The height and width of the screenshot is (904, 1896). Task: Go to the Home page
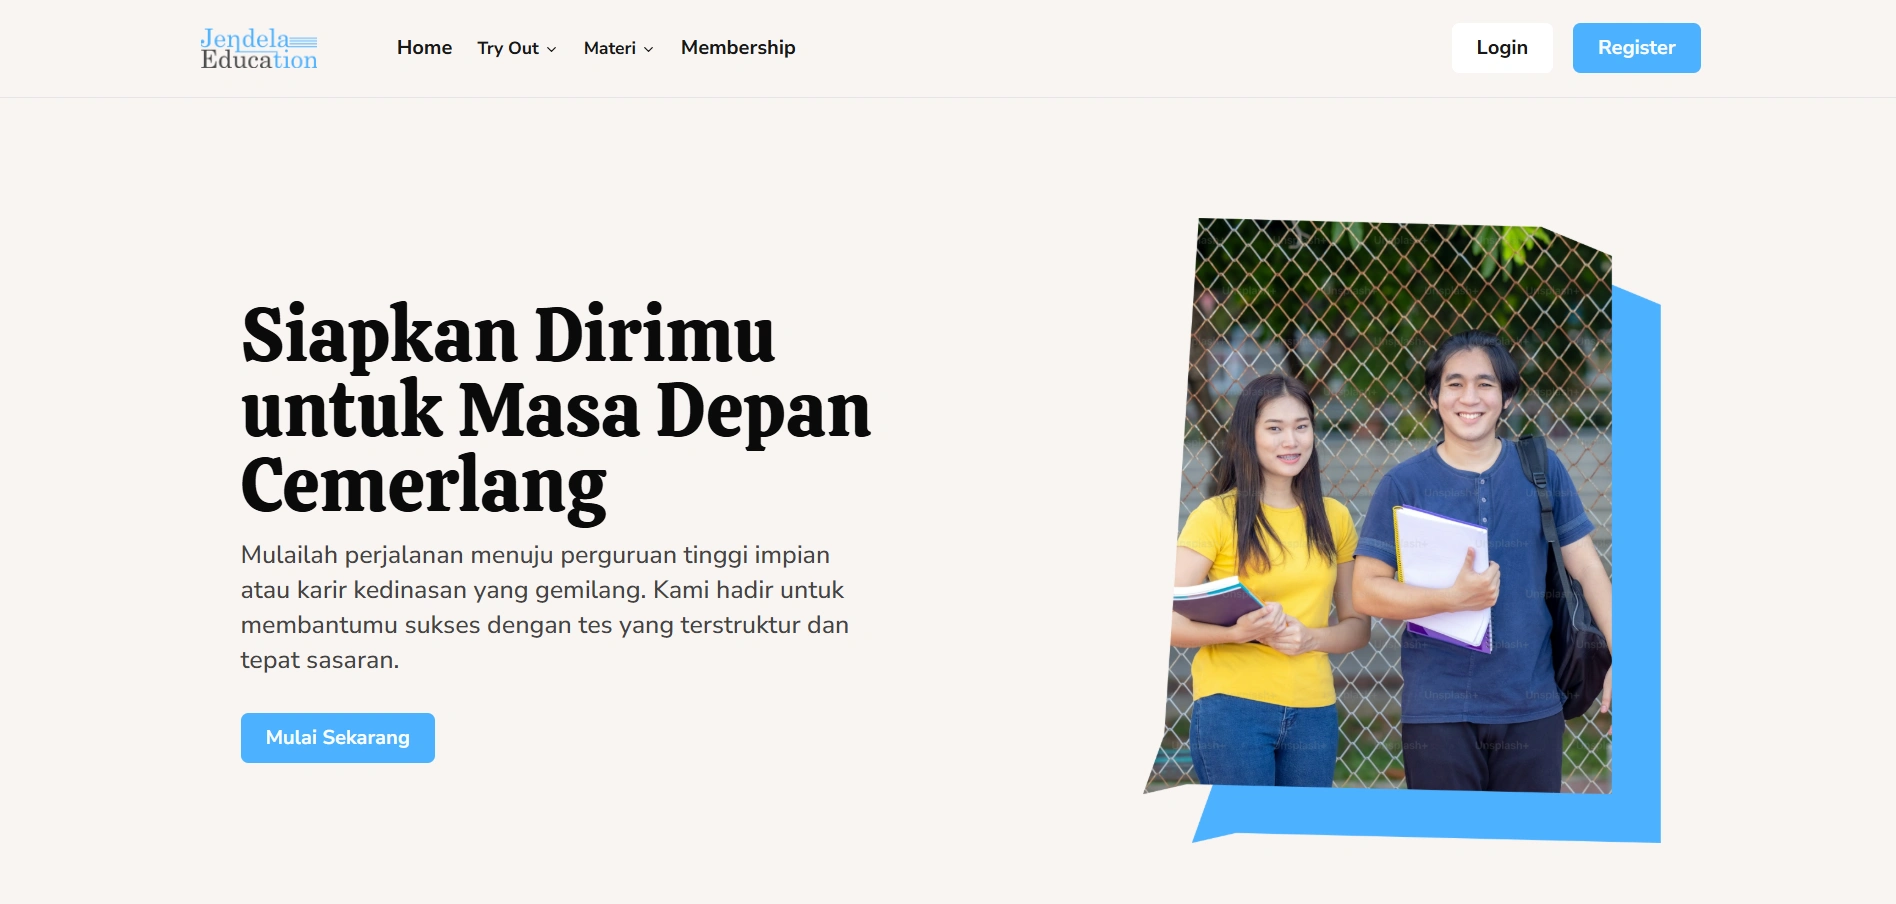click(x=424, y=48)
